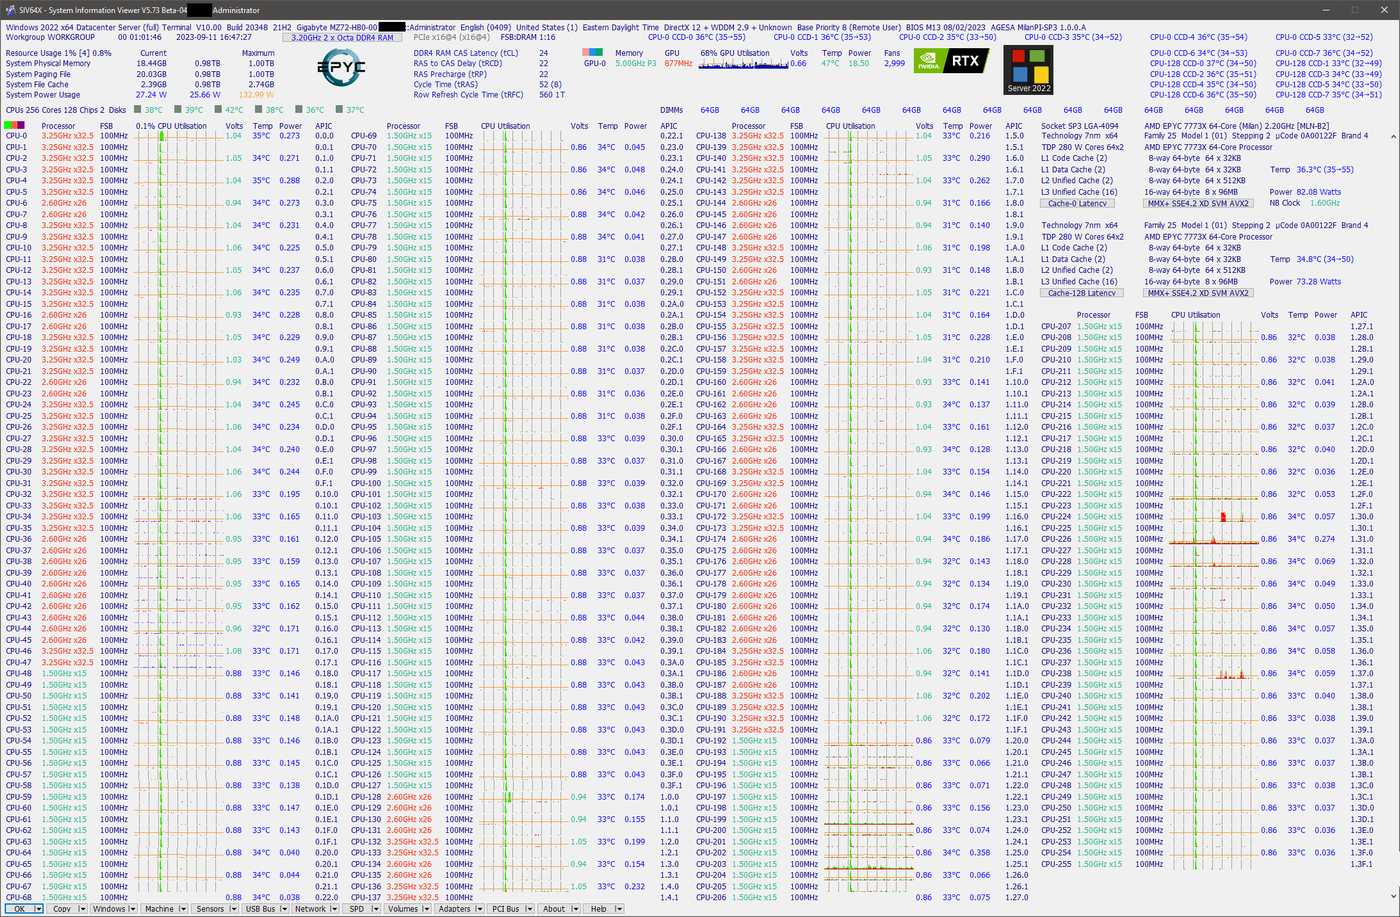Click the NB Clock 1.60GHz value
The height and width of the screenshot is (917, 1400).
click(1325, 203)
